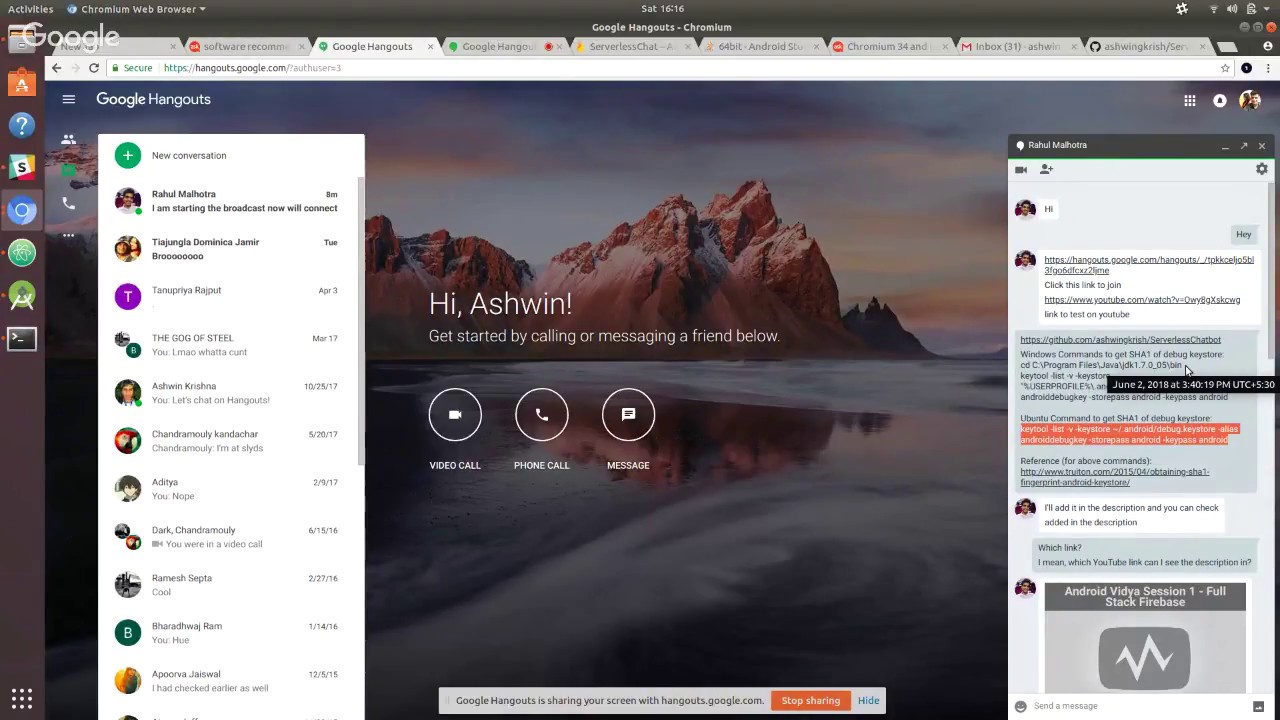Switch to ServerlessChat tab
Image resolution: width=1280 pixels, height=720 pixels.
click(x=632, y=46)
